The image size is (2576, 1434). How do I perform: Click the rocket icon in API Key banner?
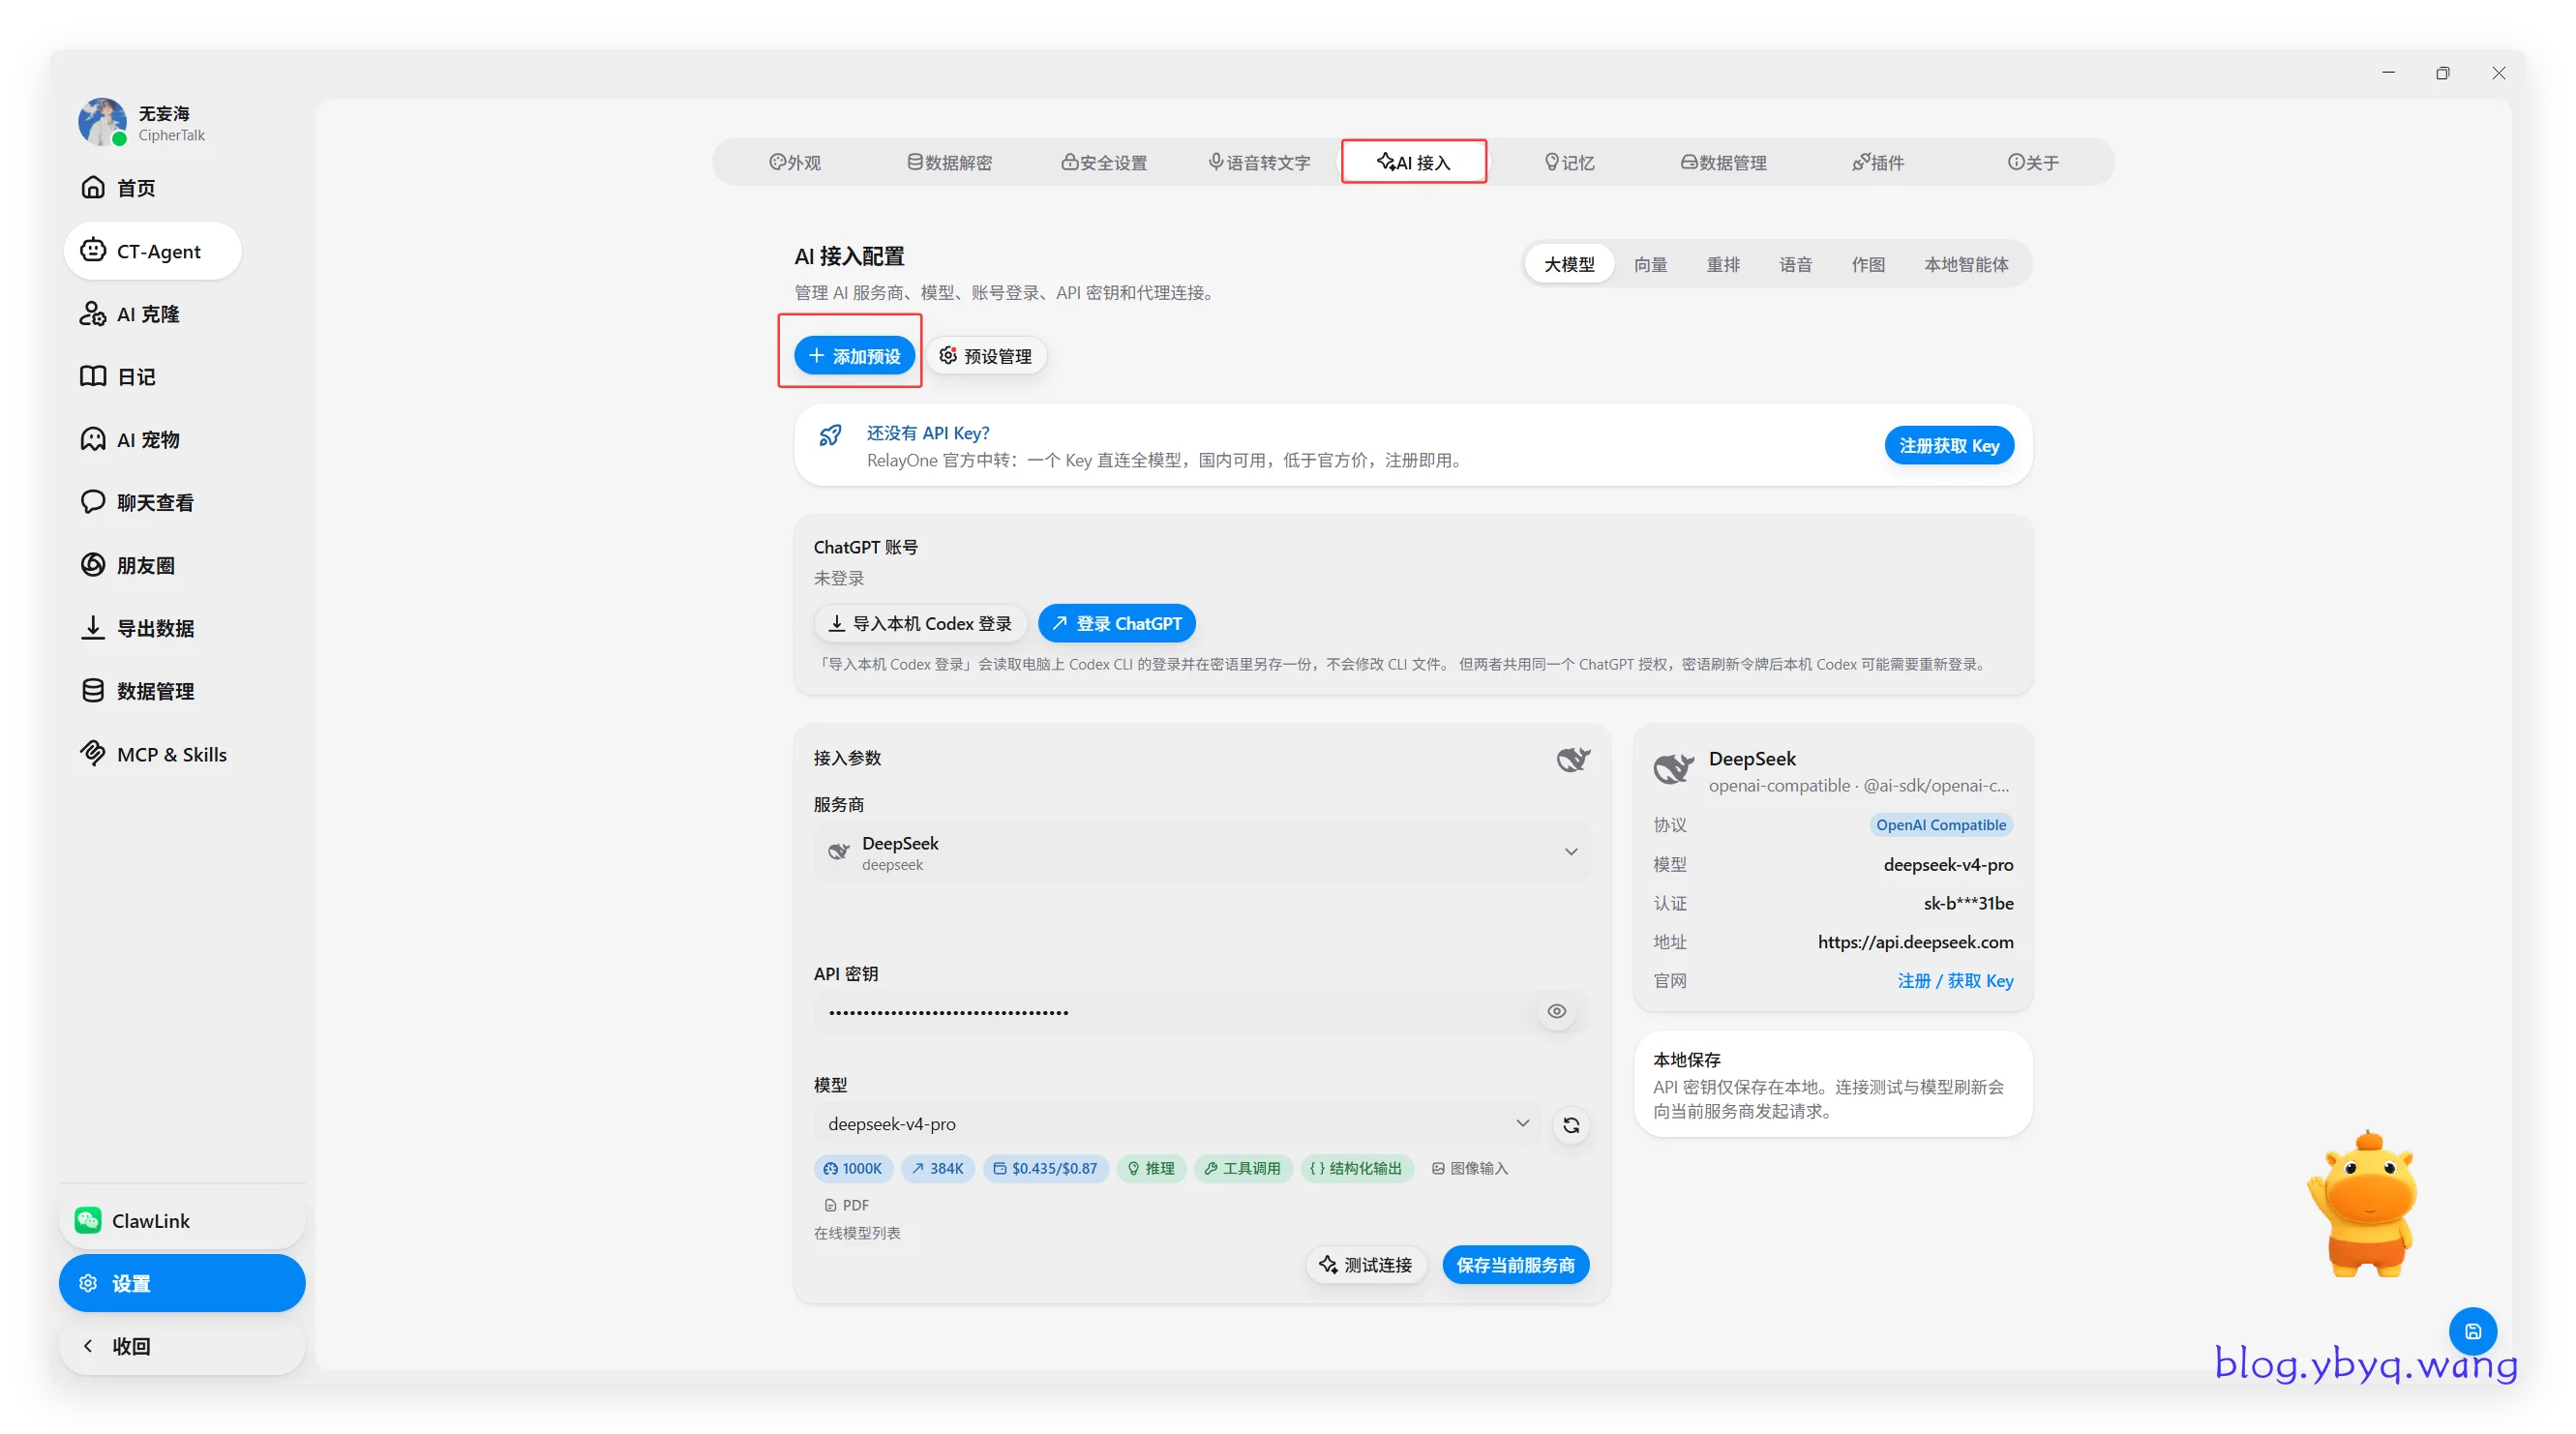click(830, 436)
